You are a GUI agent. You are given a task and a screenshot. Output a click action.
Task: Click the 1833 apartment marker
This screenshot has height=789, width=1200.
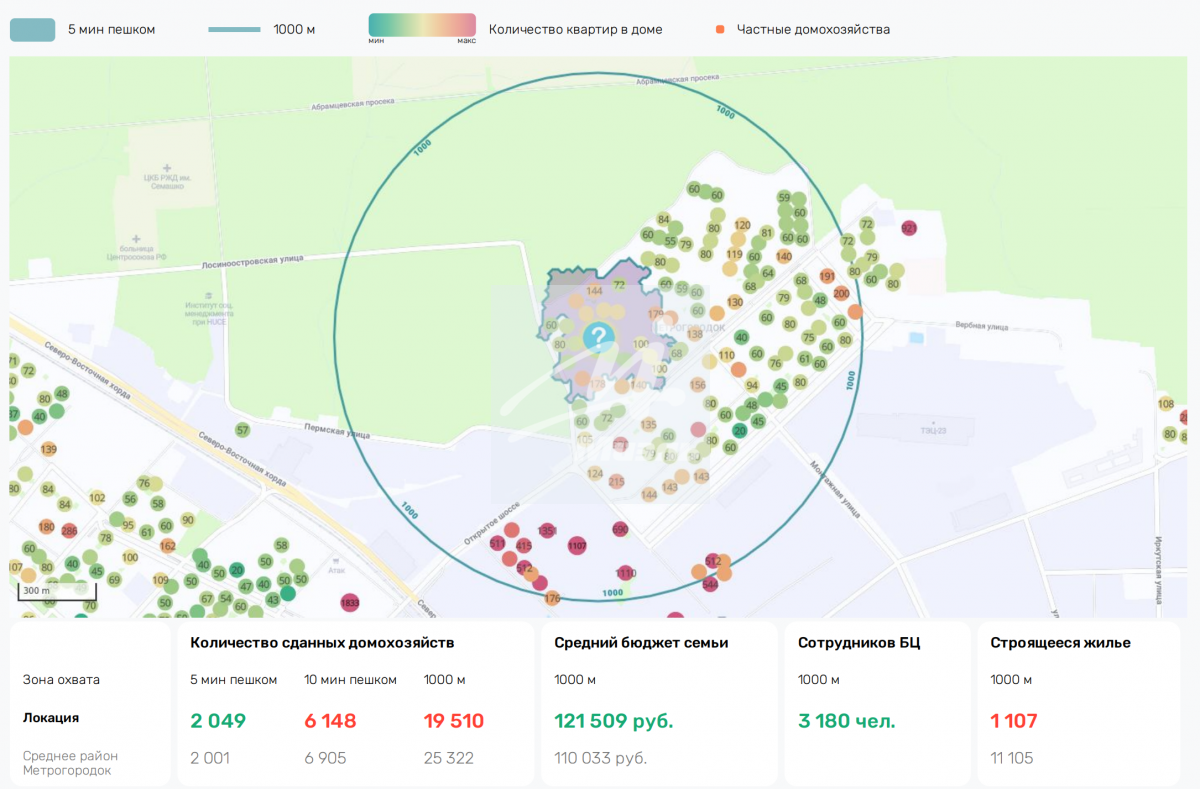(x=350, y=603)
